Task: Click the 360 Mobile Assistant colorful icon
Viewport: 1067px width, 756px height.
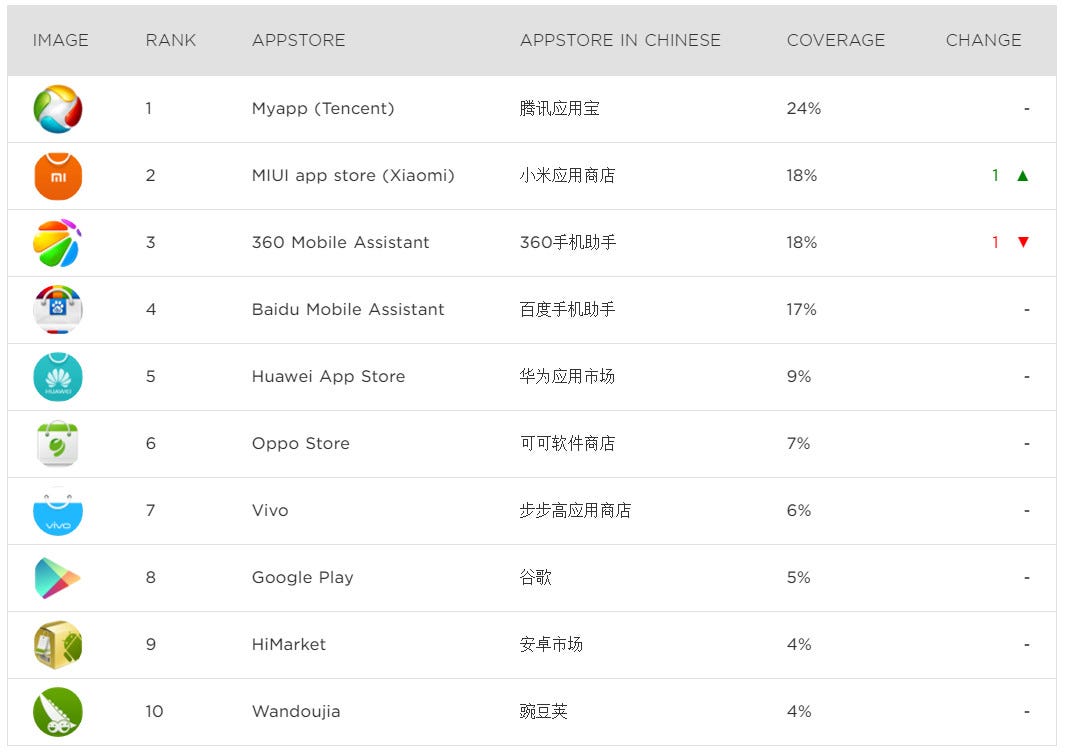Action: pos(58,243)
